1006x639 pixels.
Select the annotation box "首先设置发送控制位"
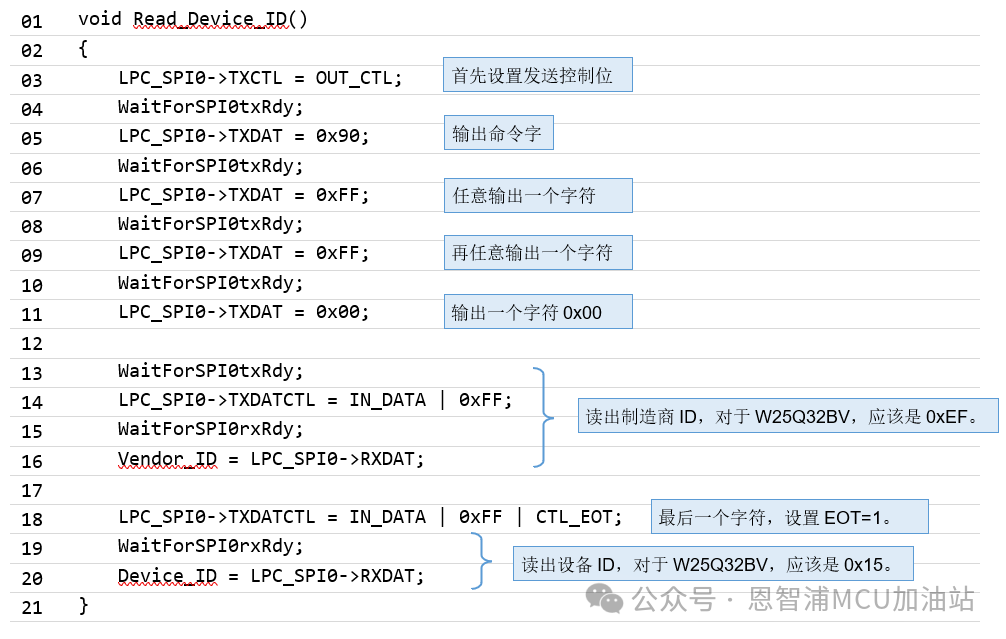[537, 74]
